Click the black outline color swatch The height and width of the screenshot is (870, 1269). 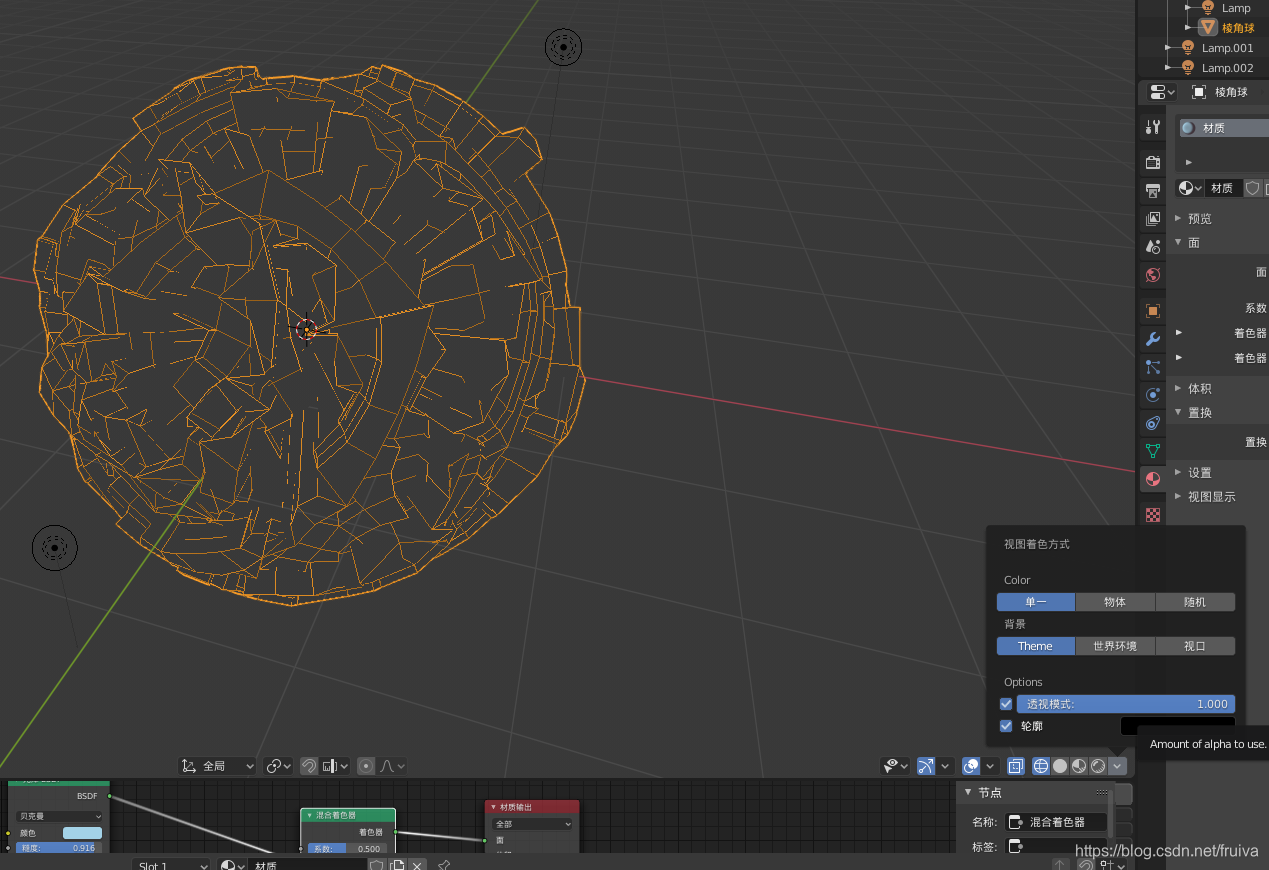(1178, 726)
